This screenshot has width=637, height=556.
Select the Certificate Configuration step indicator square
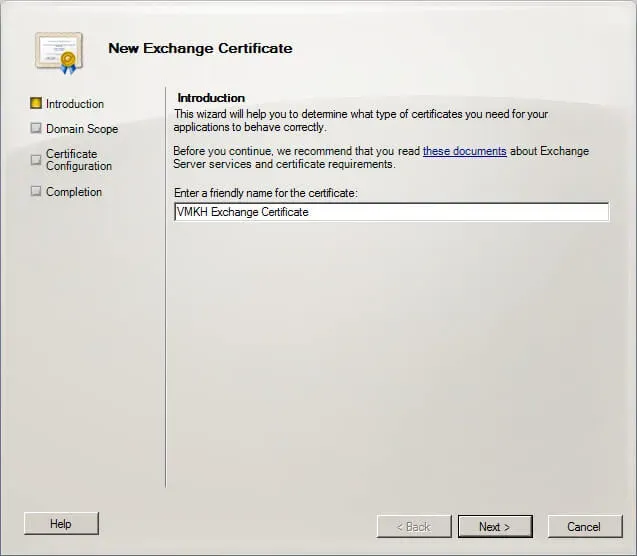click(36, 160)
